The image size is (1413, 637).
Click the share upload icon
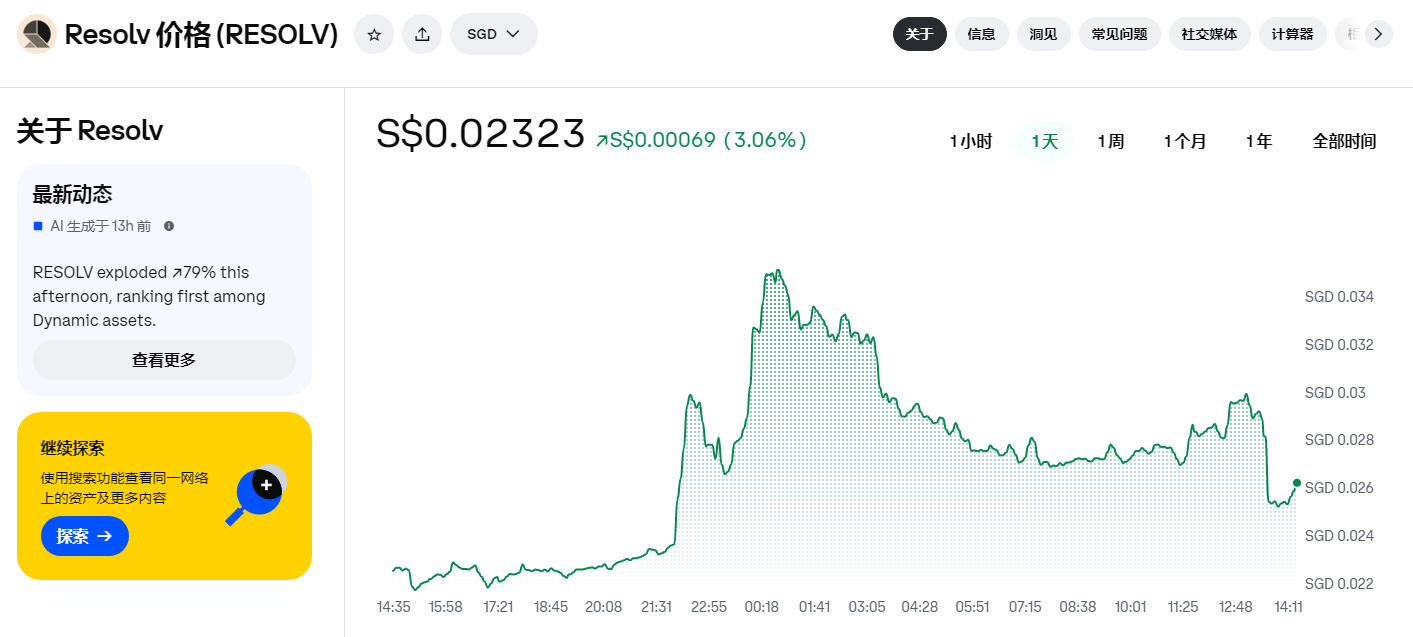[422, 34]
